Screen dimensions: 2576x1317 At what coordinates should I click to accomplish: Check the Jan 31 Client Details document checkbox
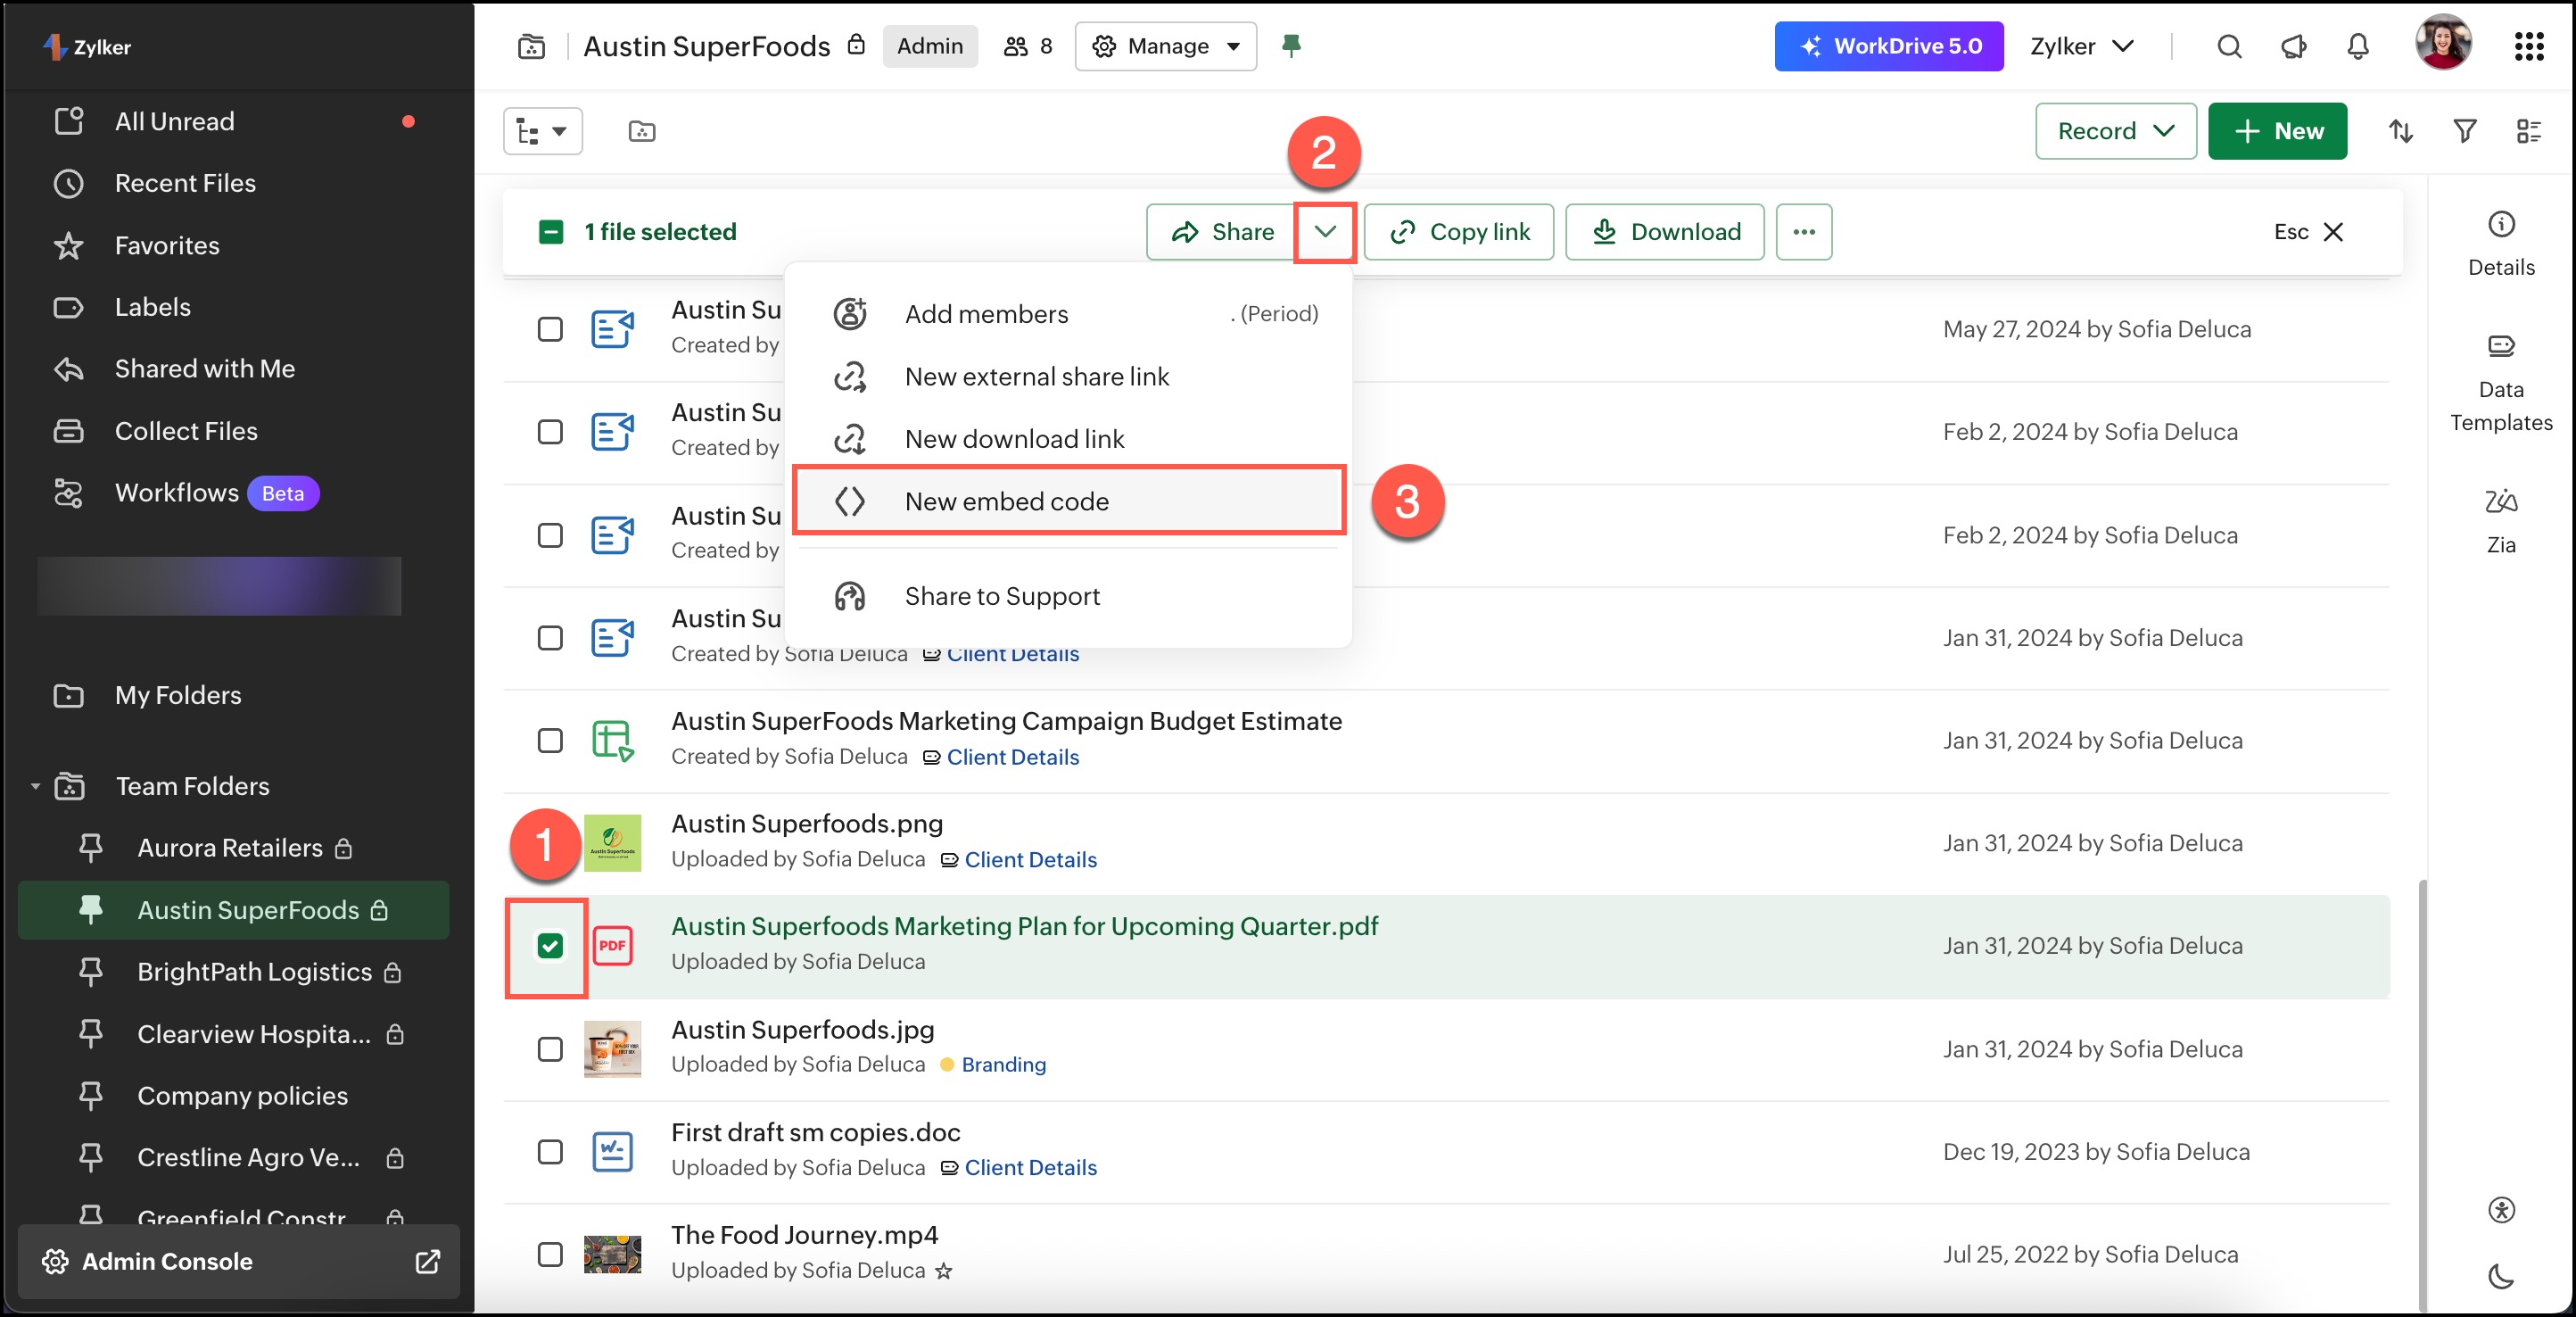[550, 638]
